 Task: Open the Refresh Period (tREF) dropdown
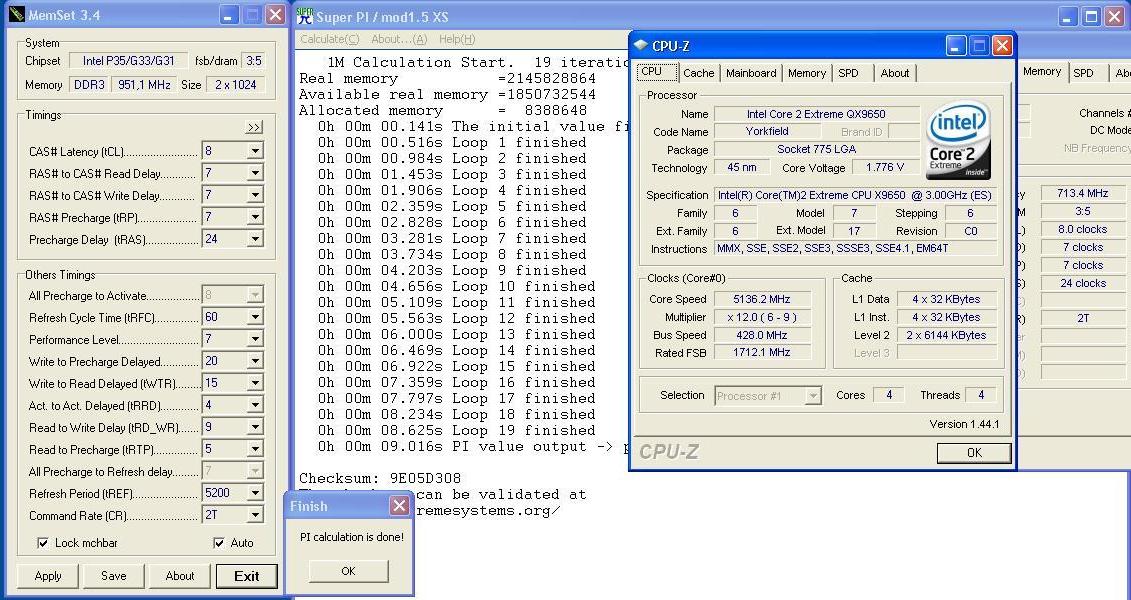(255, 493)
